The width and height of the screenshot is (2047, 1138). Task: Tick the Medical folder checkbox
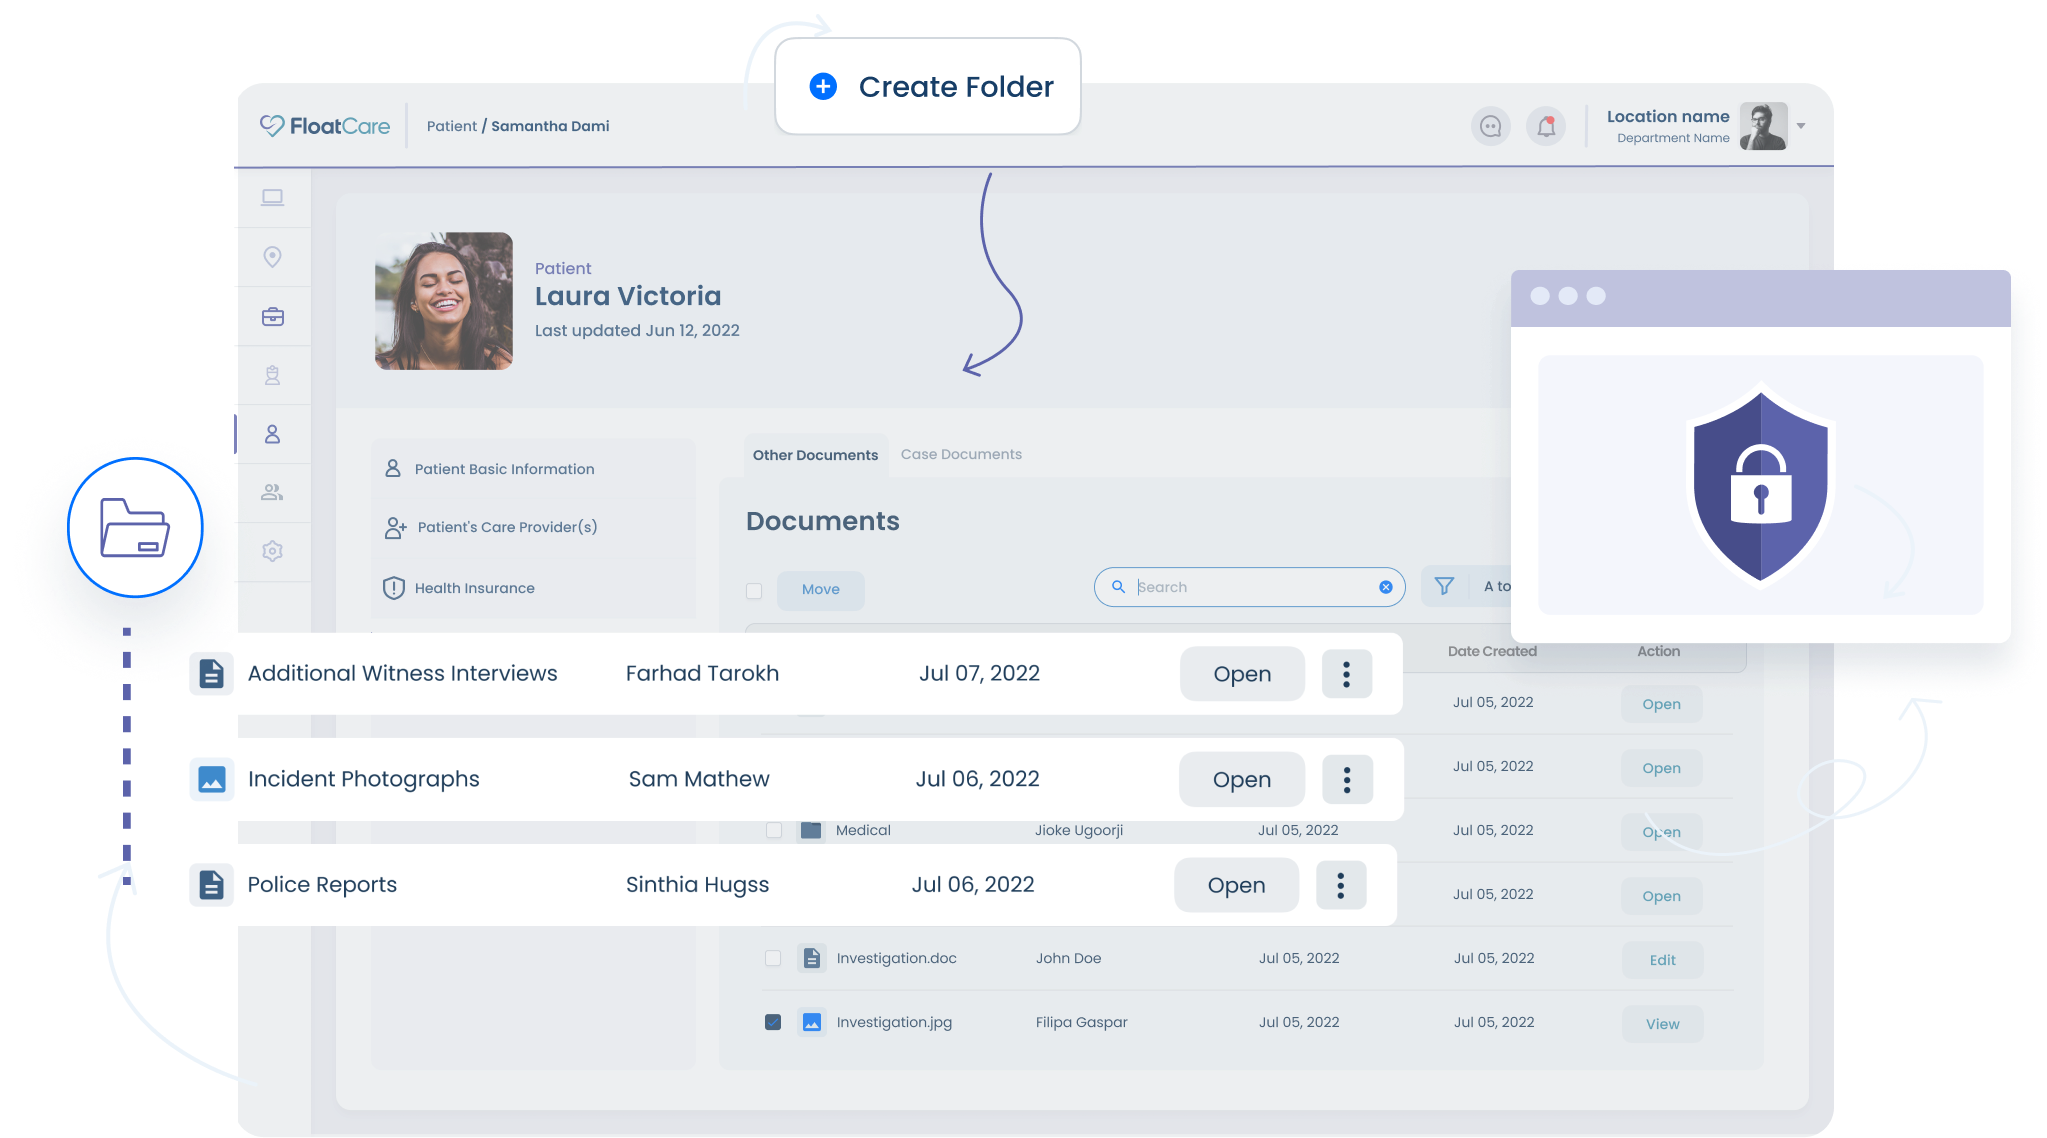point(773,830)
